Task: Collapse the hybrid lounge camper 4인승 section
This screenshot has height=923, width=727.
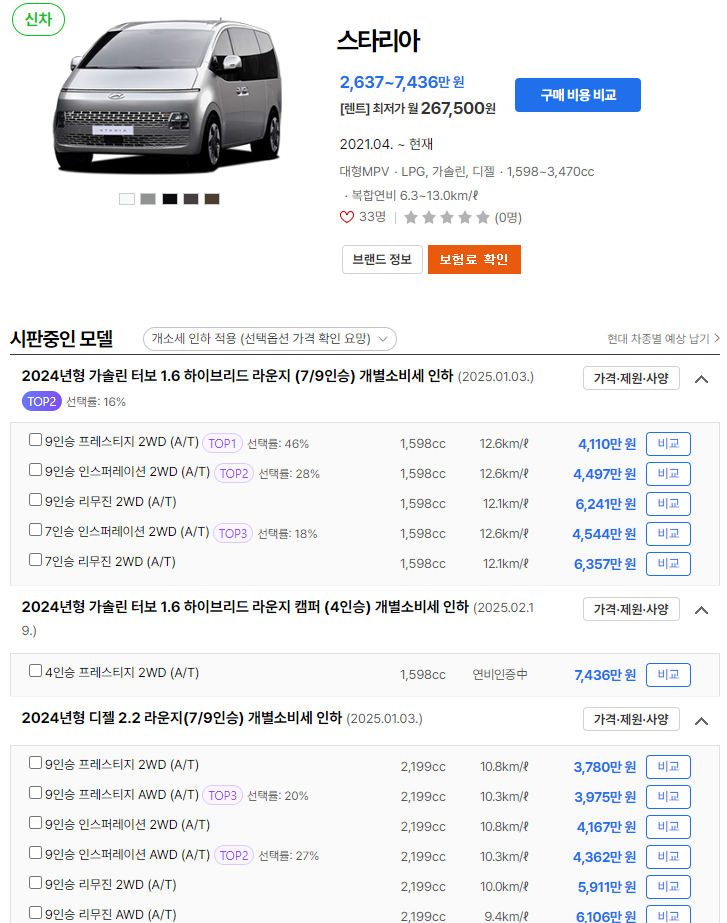Action: tap(701, 610)
